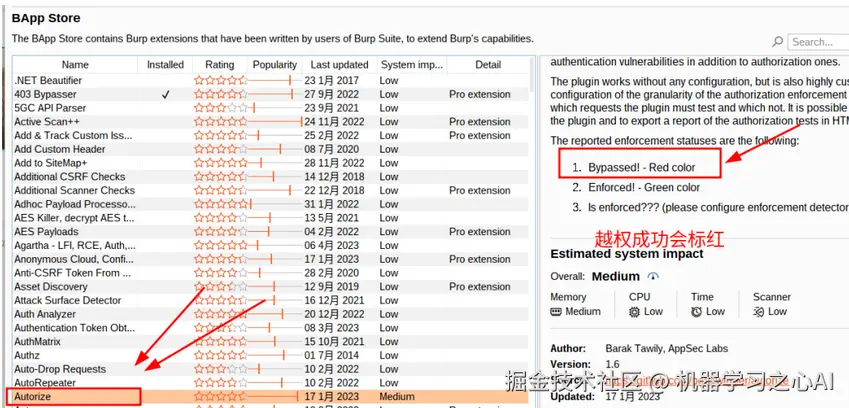
Task: Sort by Popularity column header
Action: 275,65
